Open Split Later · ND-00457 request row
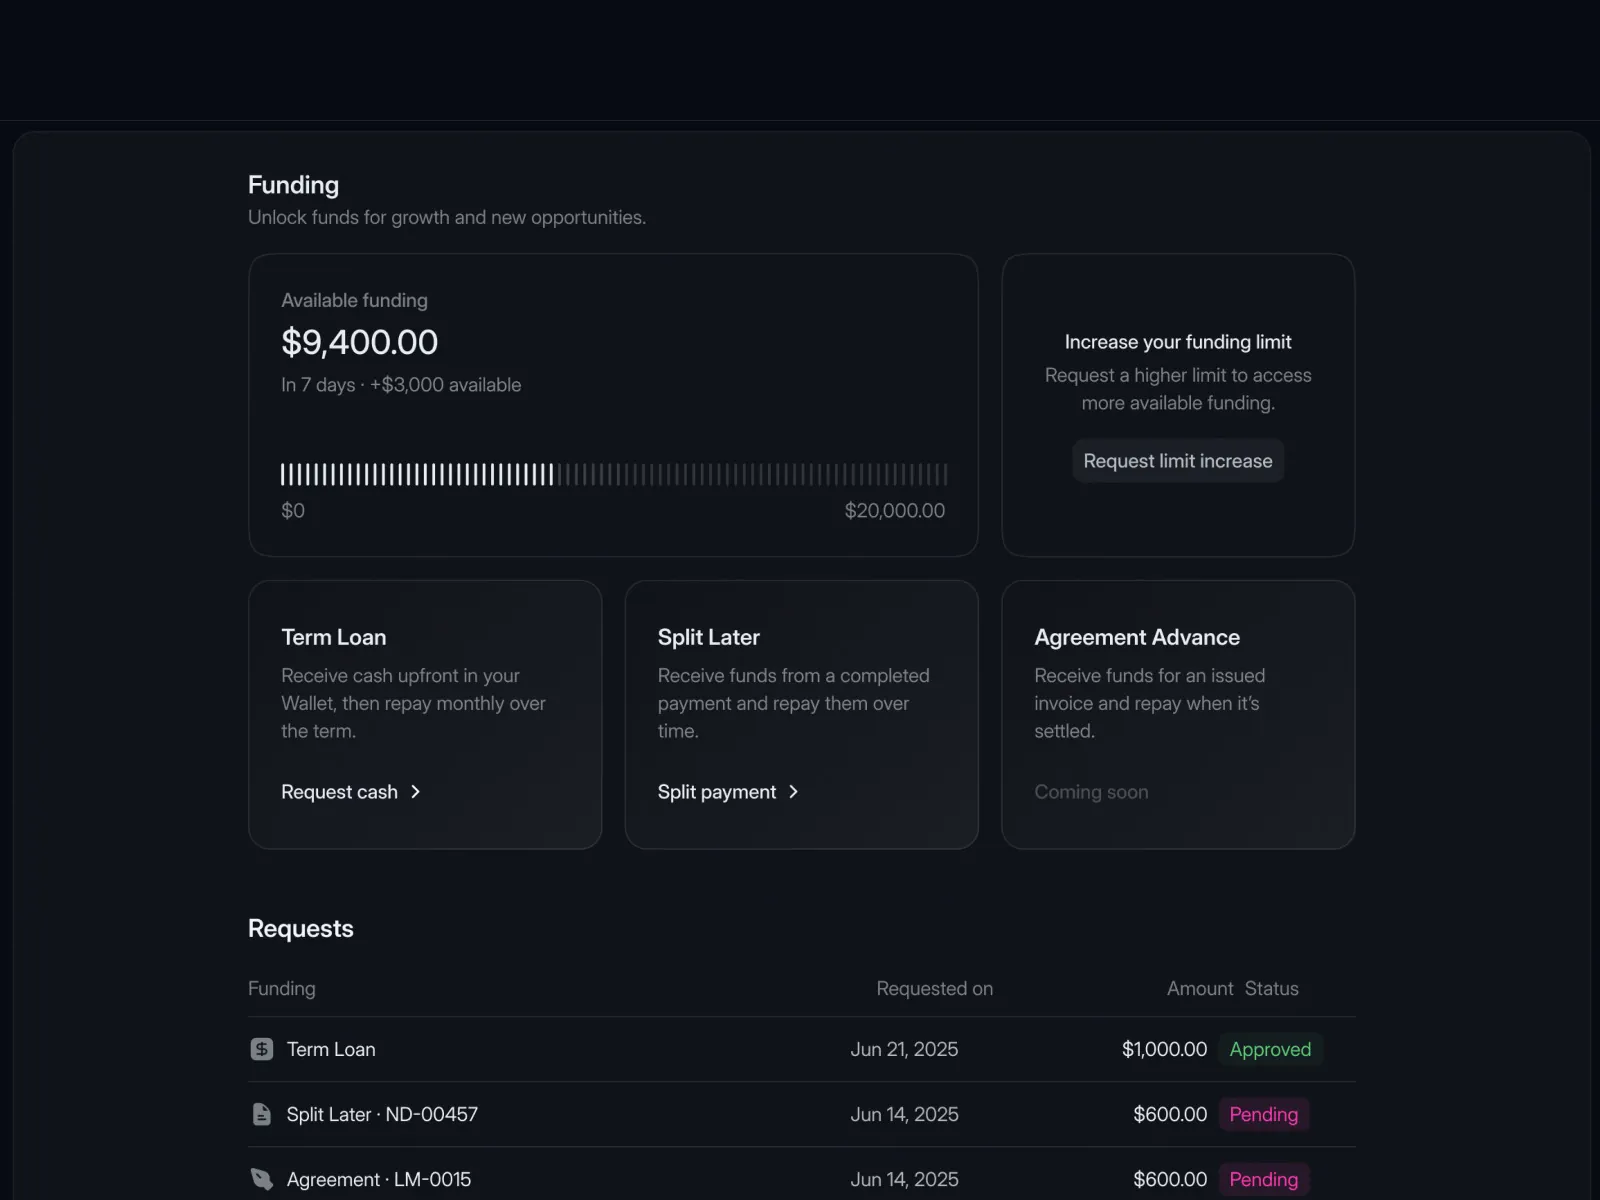 pos(802,1114)
